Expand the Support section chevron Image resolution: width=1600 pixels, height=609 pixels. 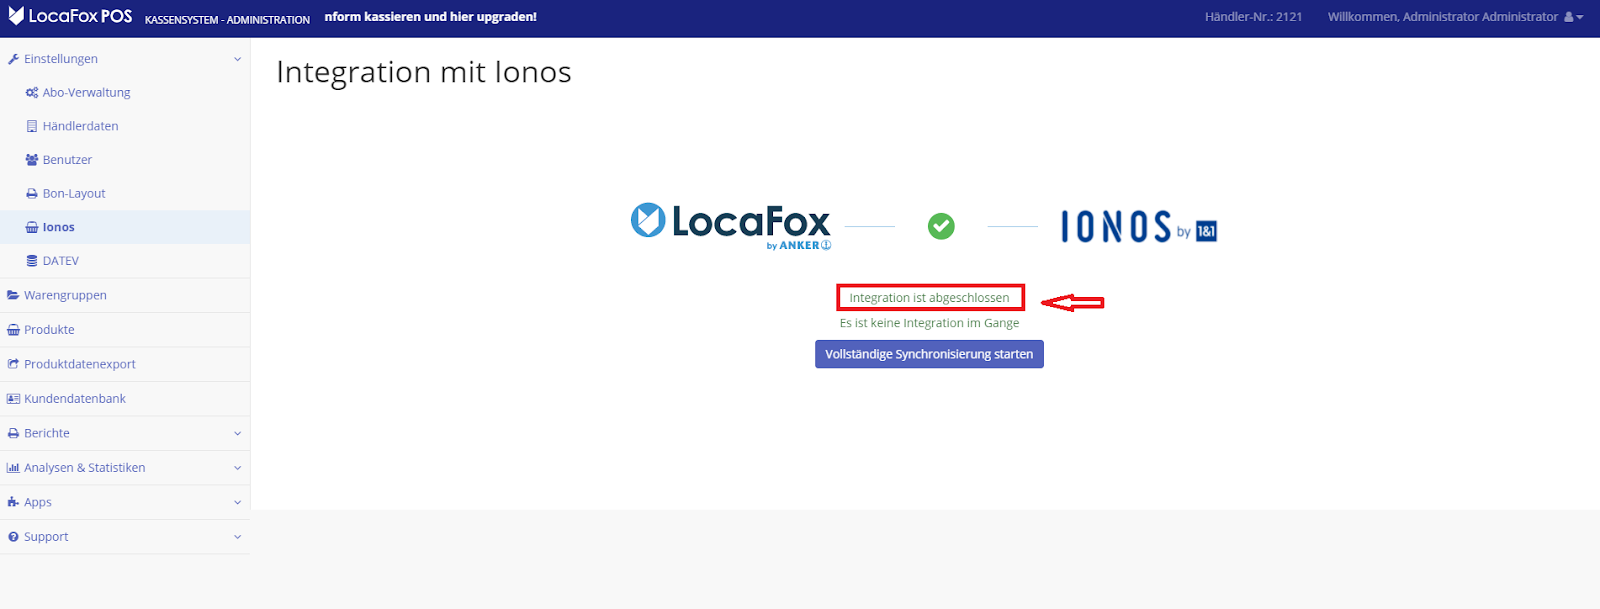pos(237,537)
